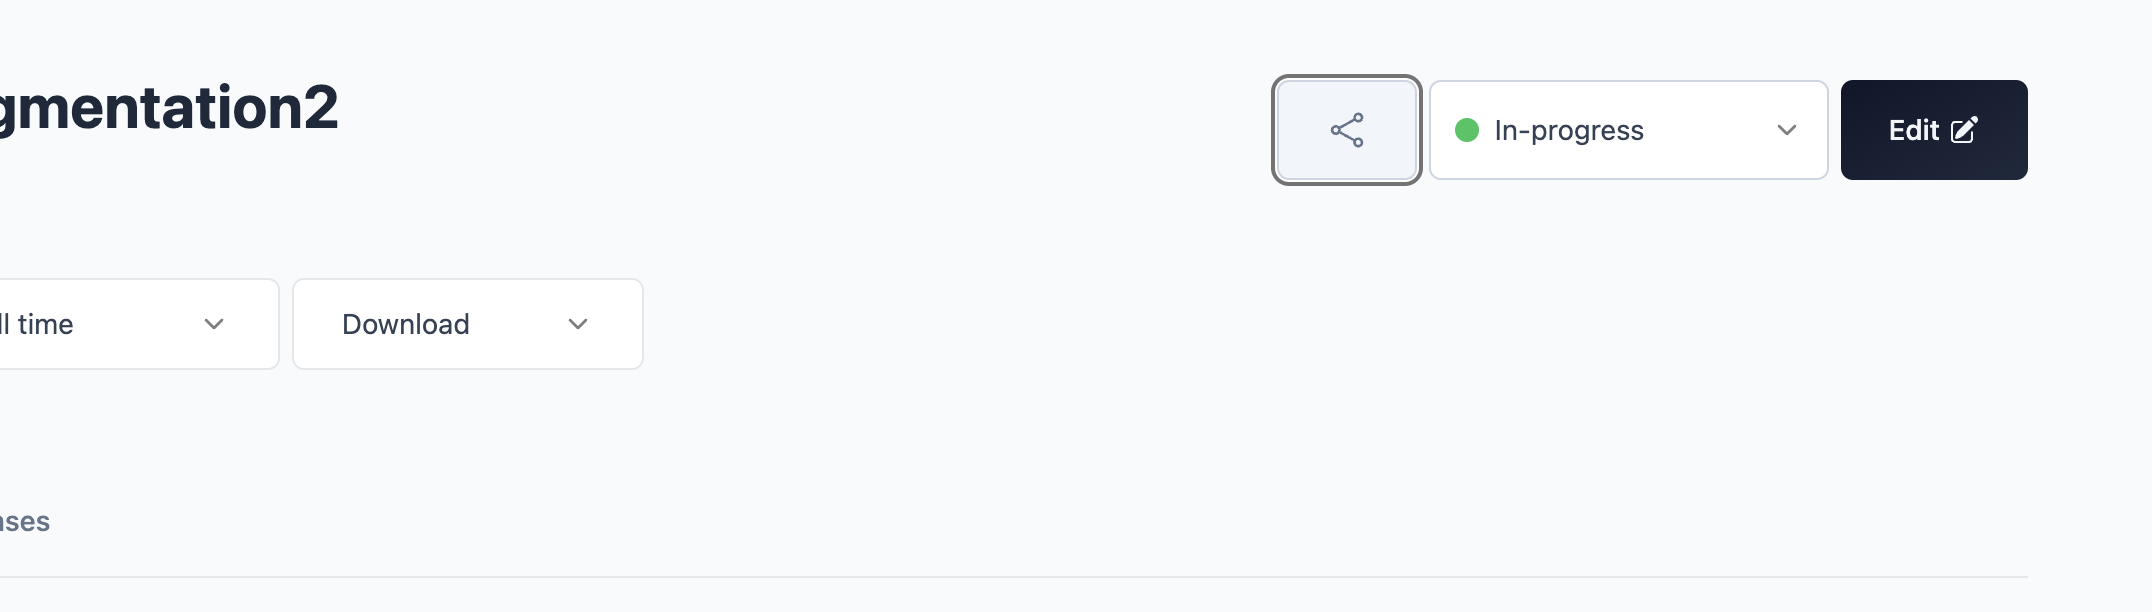
Task: Change project status from In-progress
Action: [1628, 129]
